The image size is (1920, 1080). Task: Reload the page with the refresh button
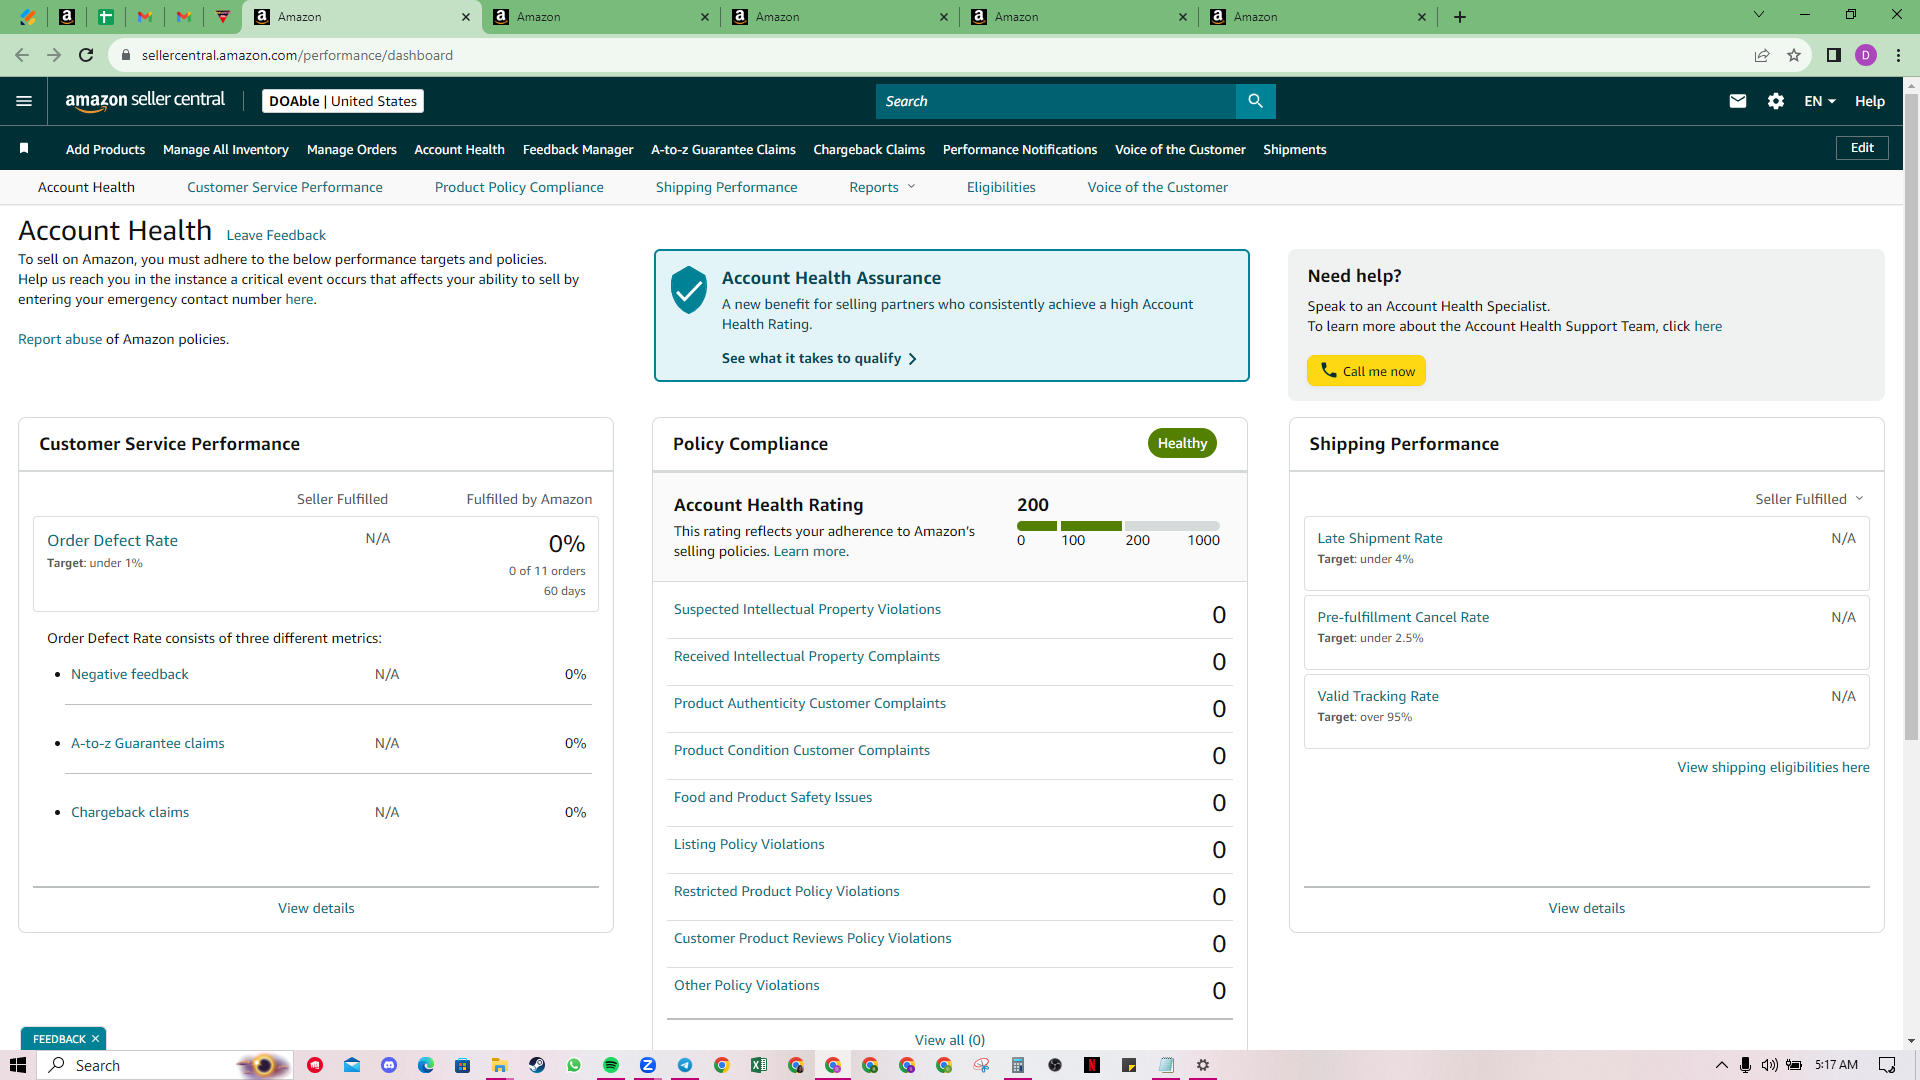point(86,55)
